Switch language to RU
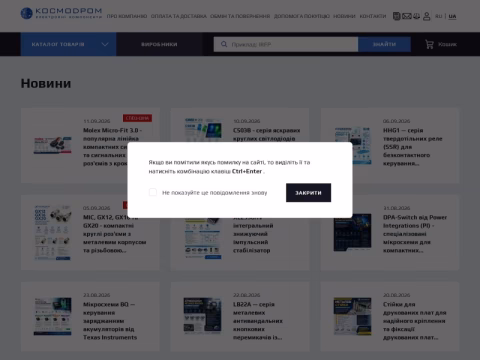This screenshot has height=360, width=480. click(x=439, y=16)
